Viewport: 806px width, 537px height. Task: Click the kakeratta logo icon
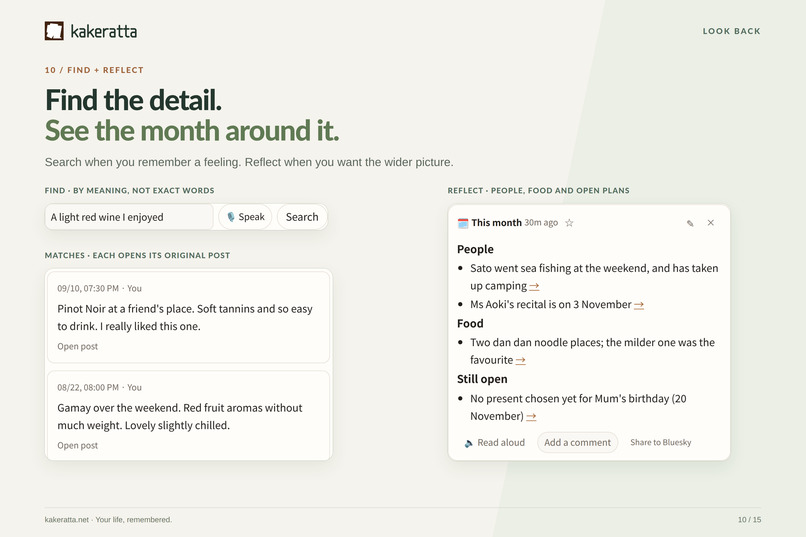[54, 31]
